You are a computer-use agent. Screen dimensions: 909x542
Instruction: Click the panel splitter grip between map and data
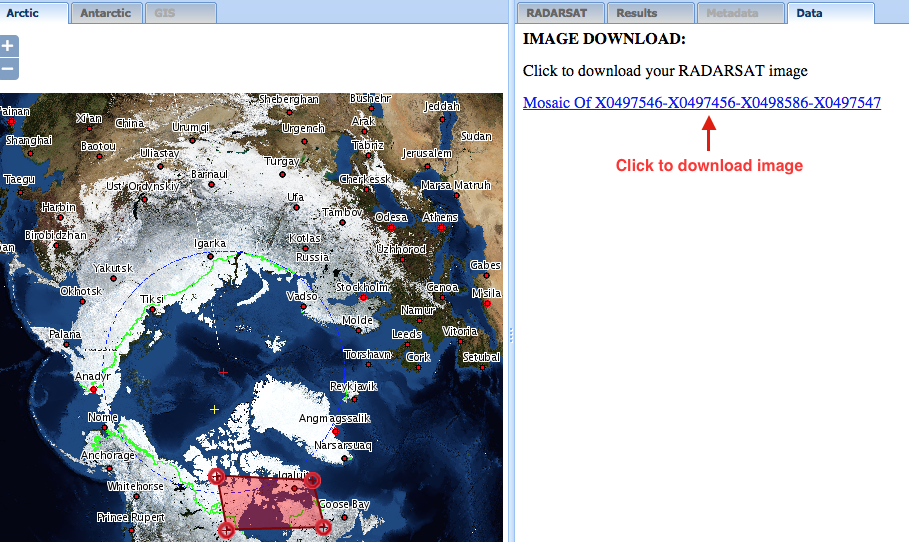[511, 335]
